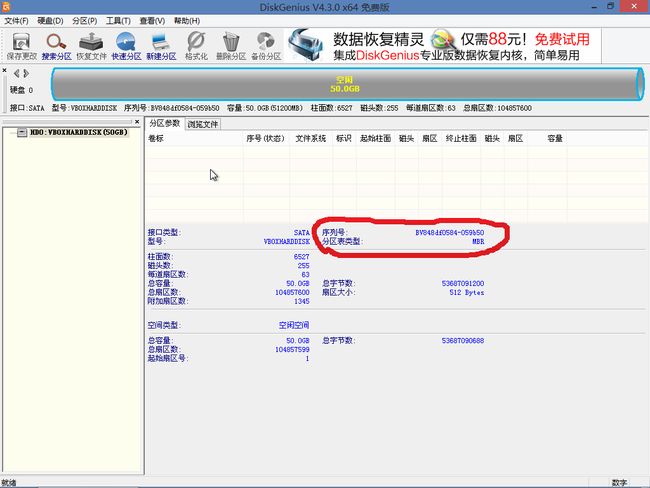This screenshot has width=650, height=488.
Task: Select HD0:VBOXHARDDISK(50GB) in the tree
Action: point(79,132)
